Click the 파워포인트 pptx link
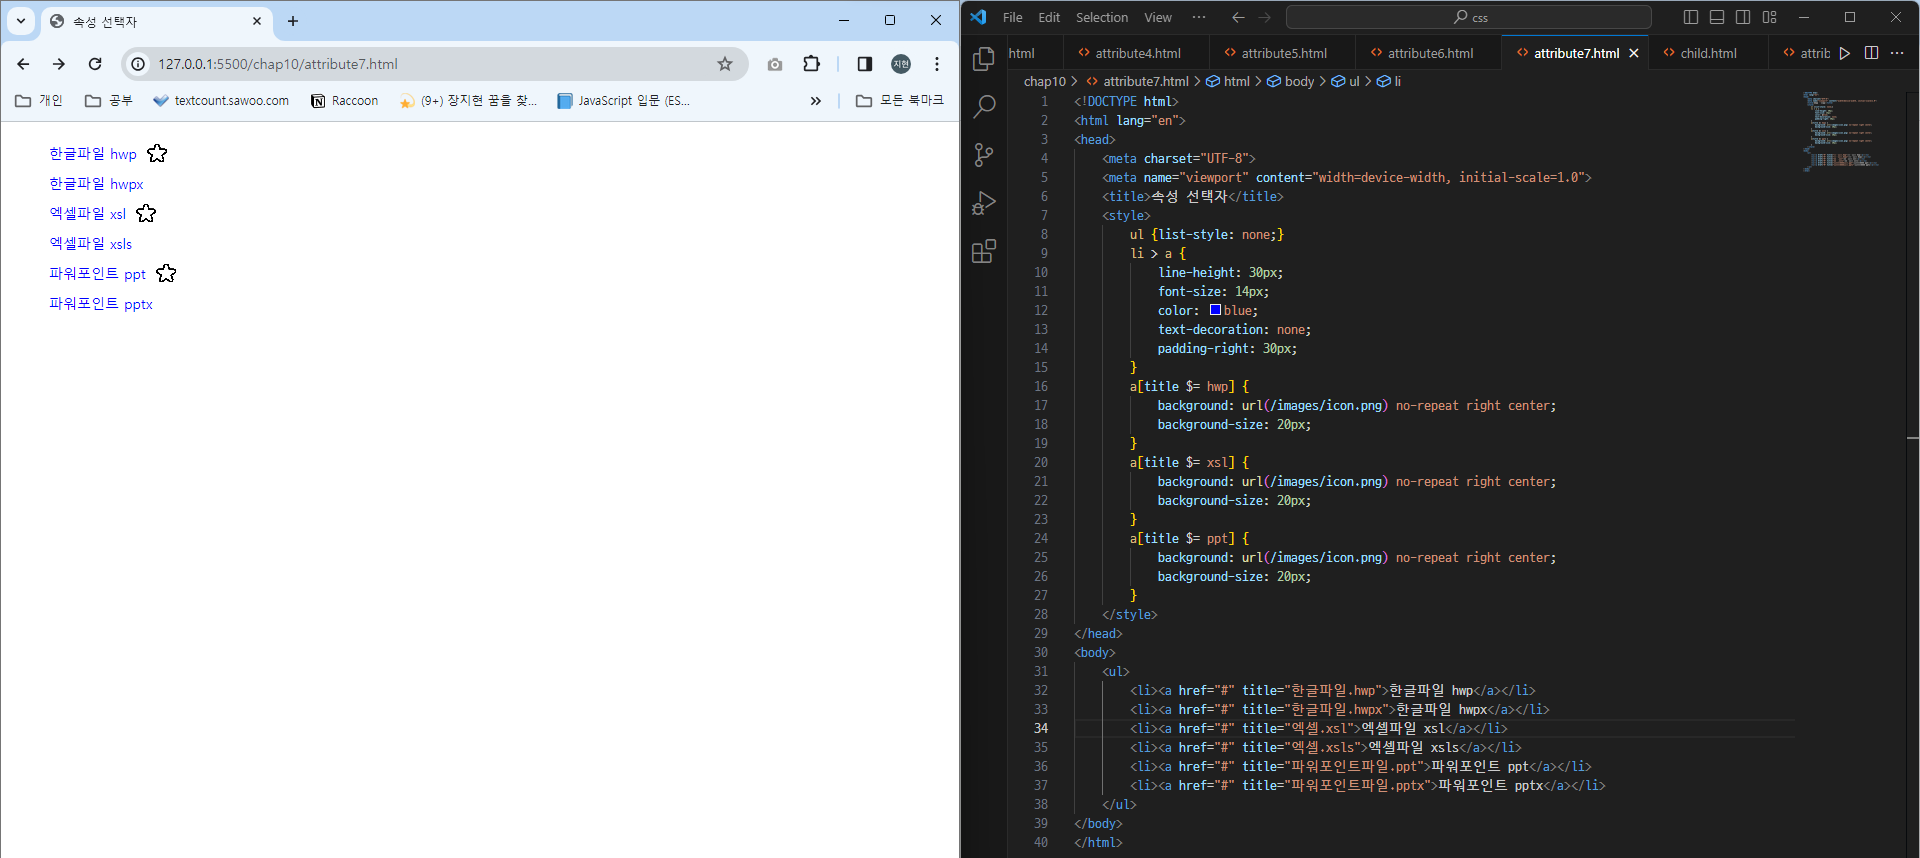The width and height of the screenshot is (1920, 858). [x=101, y=304]
